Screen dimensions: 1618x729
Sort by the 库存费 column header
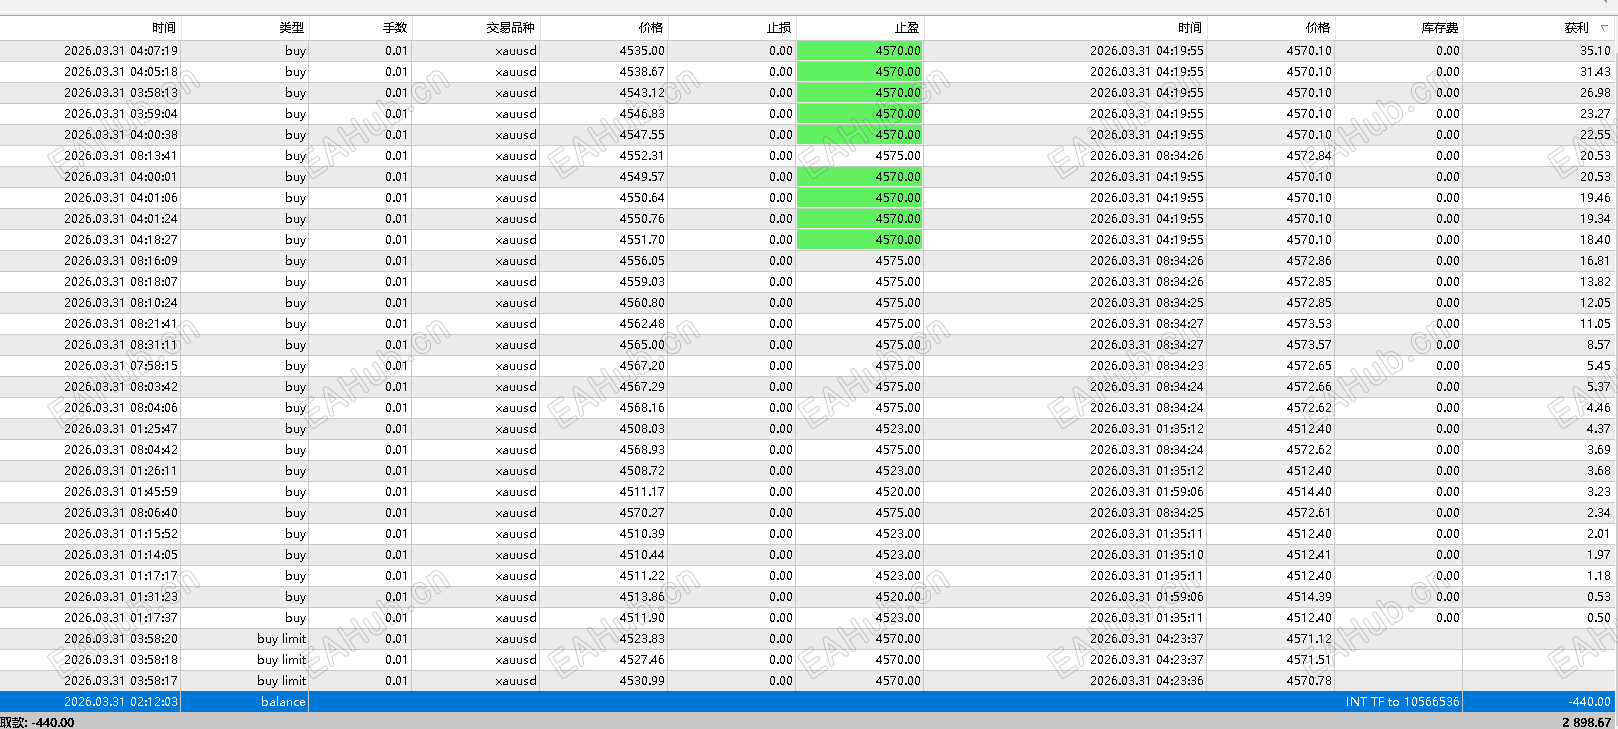point(1440,28)
